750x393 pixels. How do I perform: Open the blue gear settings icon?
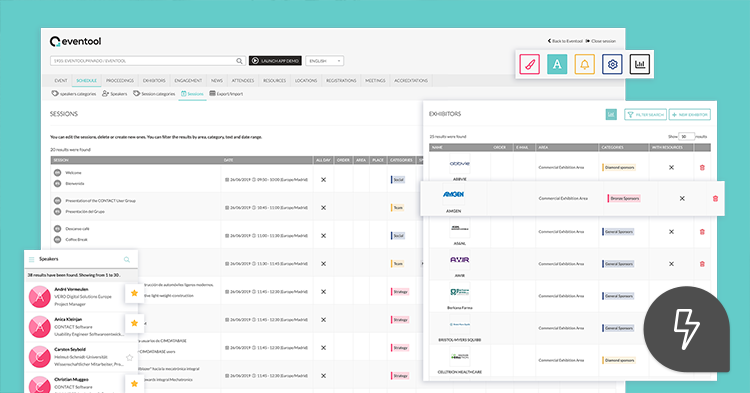(612, 64)
